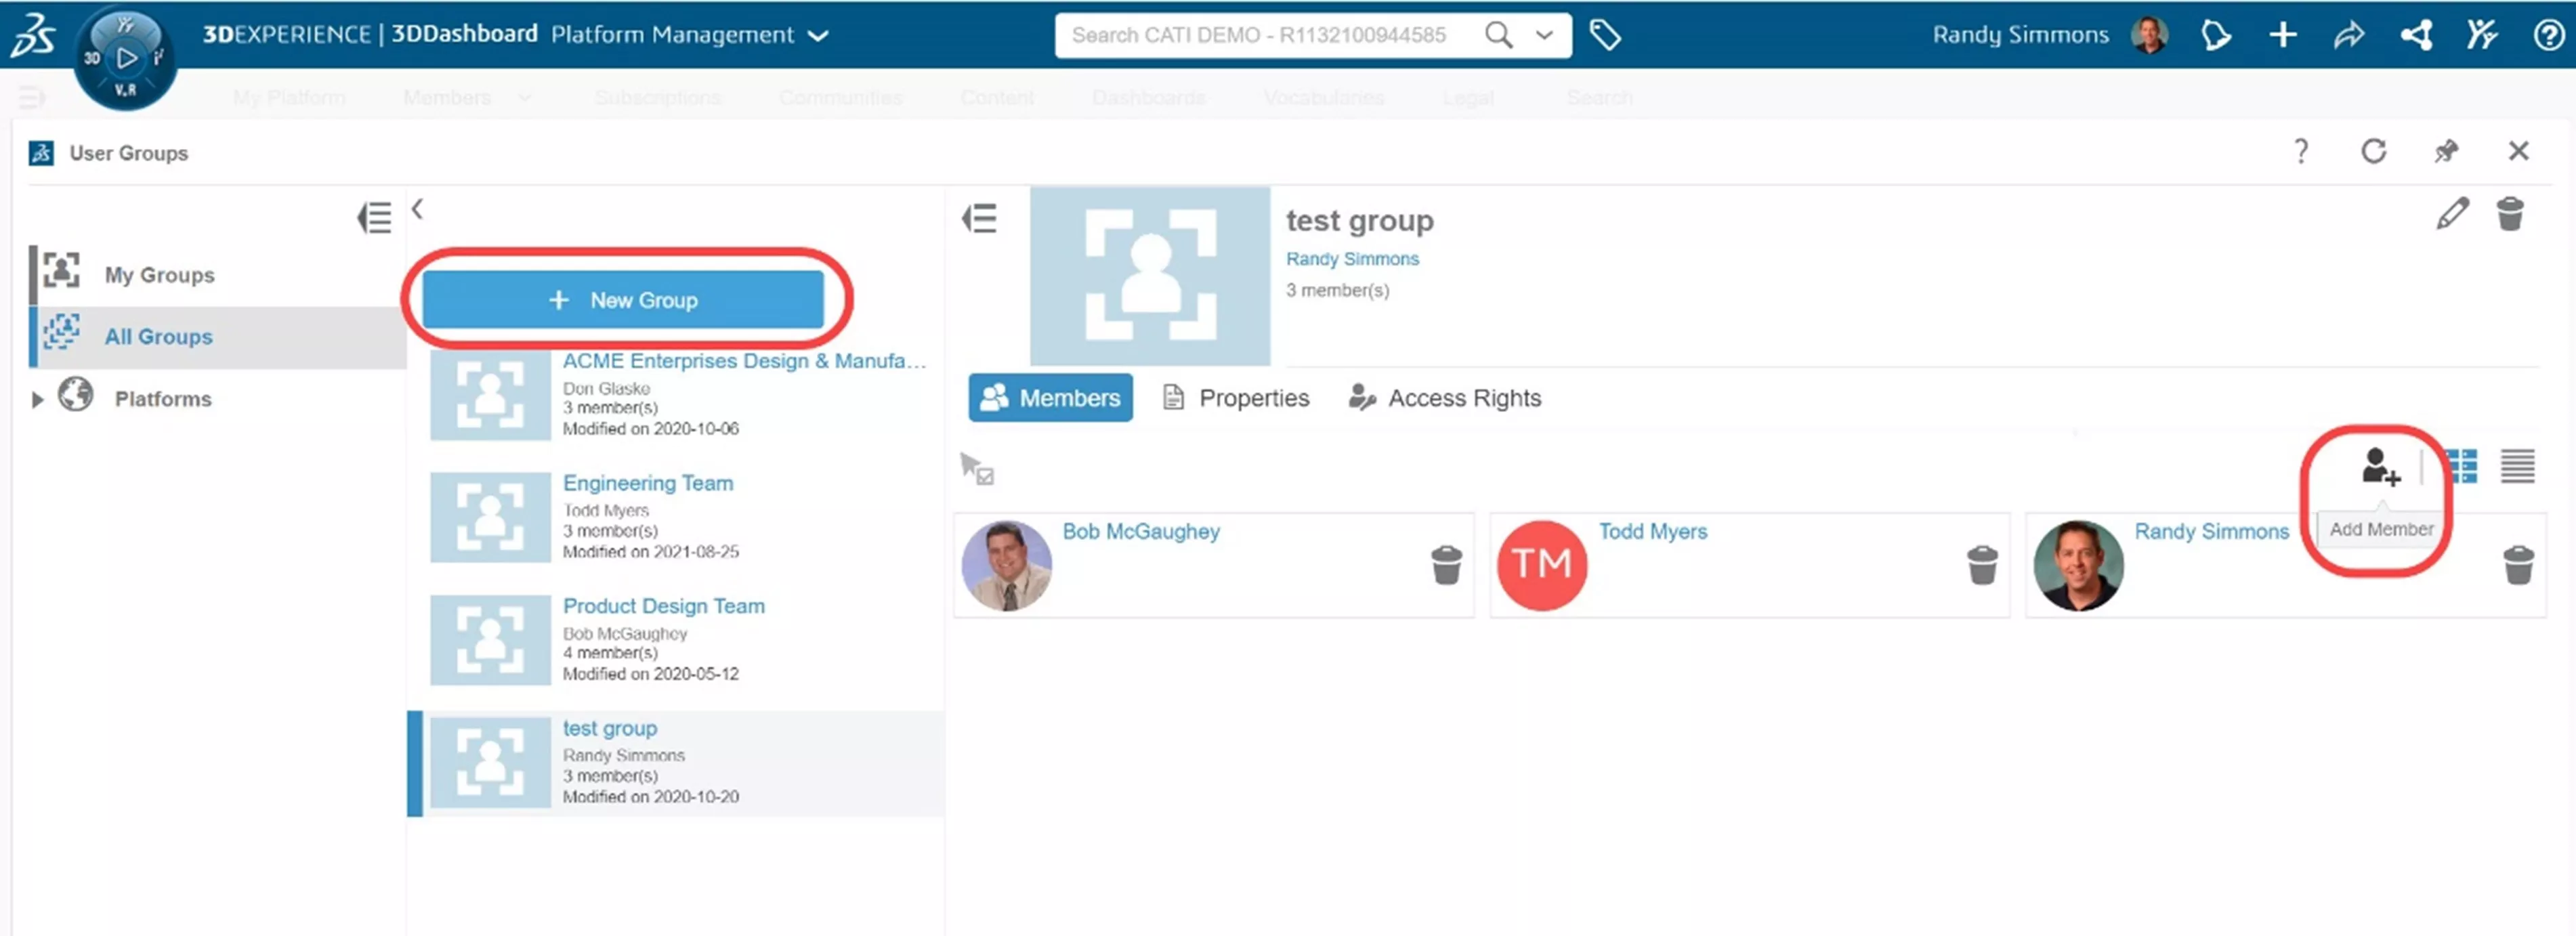Click the help question mark icon
This screenshot has width=2576, height=936.
[2300, 151]
